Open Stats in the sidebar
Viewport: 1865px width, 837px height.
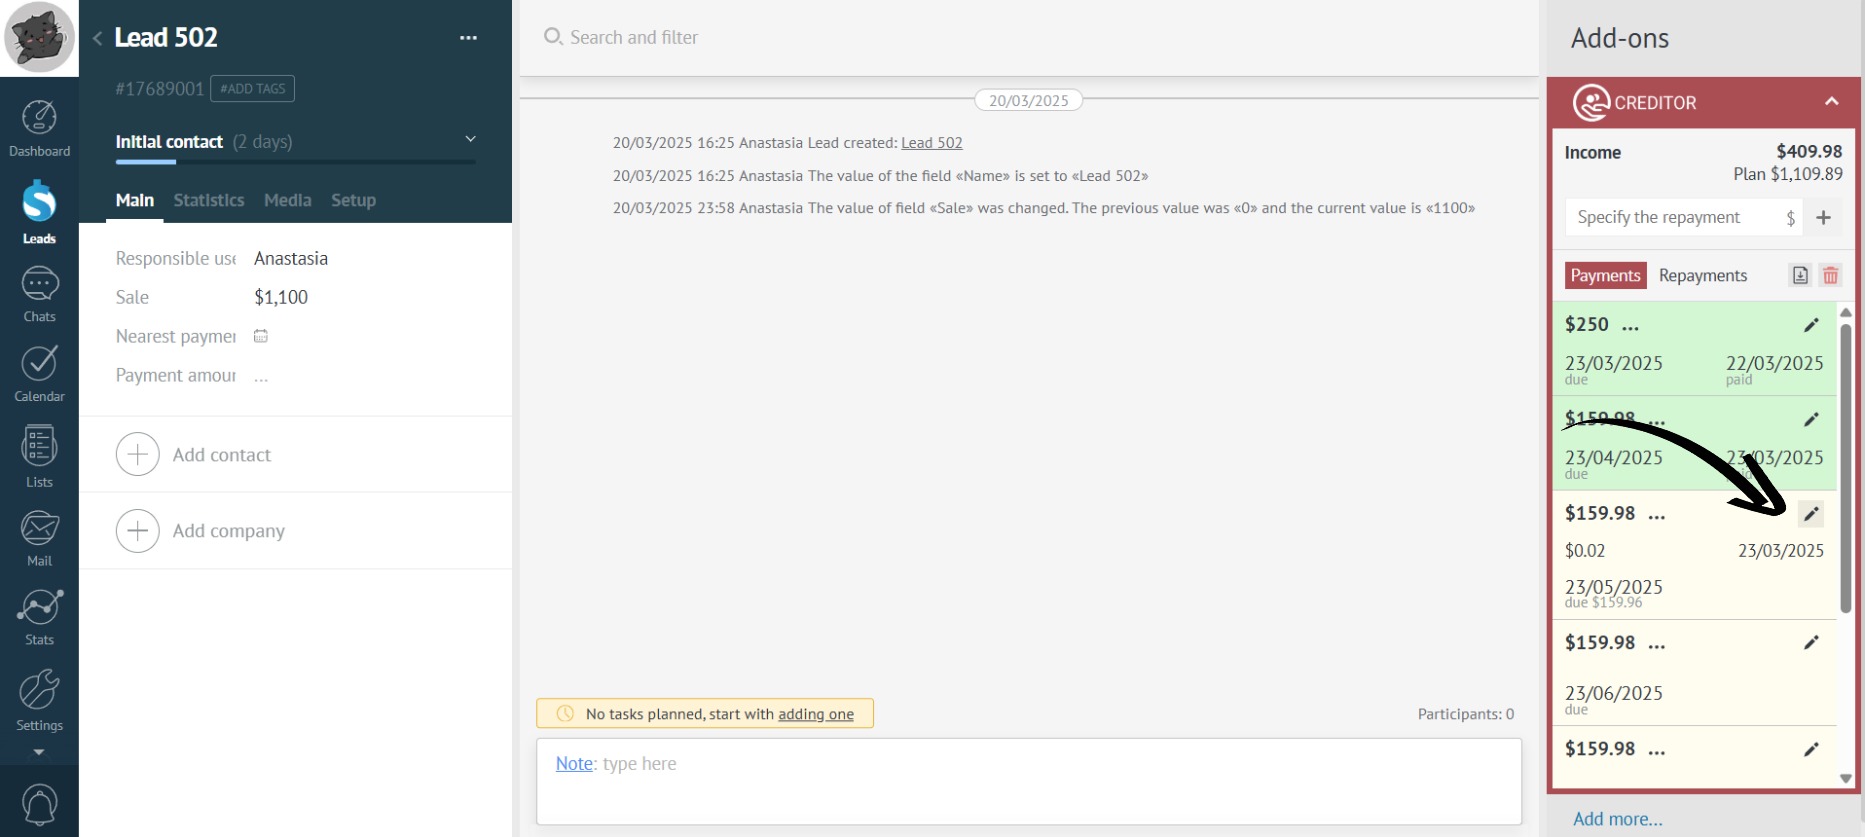pyautogui.click(x=39, y=616)
